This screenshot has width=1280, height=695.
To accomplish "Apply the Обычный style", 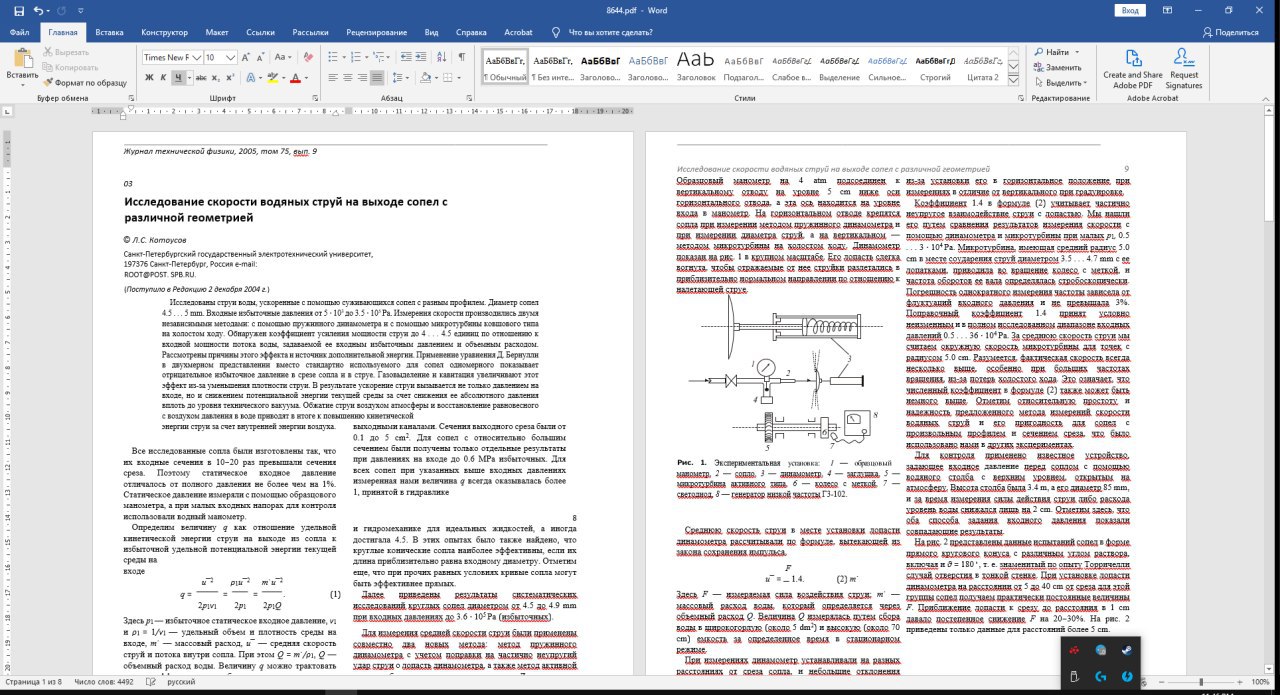I will [506, 66].
